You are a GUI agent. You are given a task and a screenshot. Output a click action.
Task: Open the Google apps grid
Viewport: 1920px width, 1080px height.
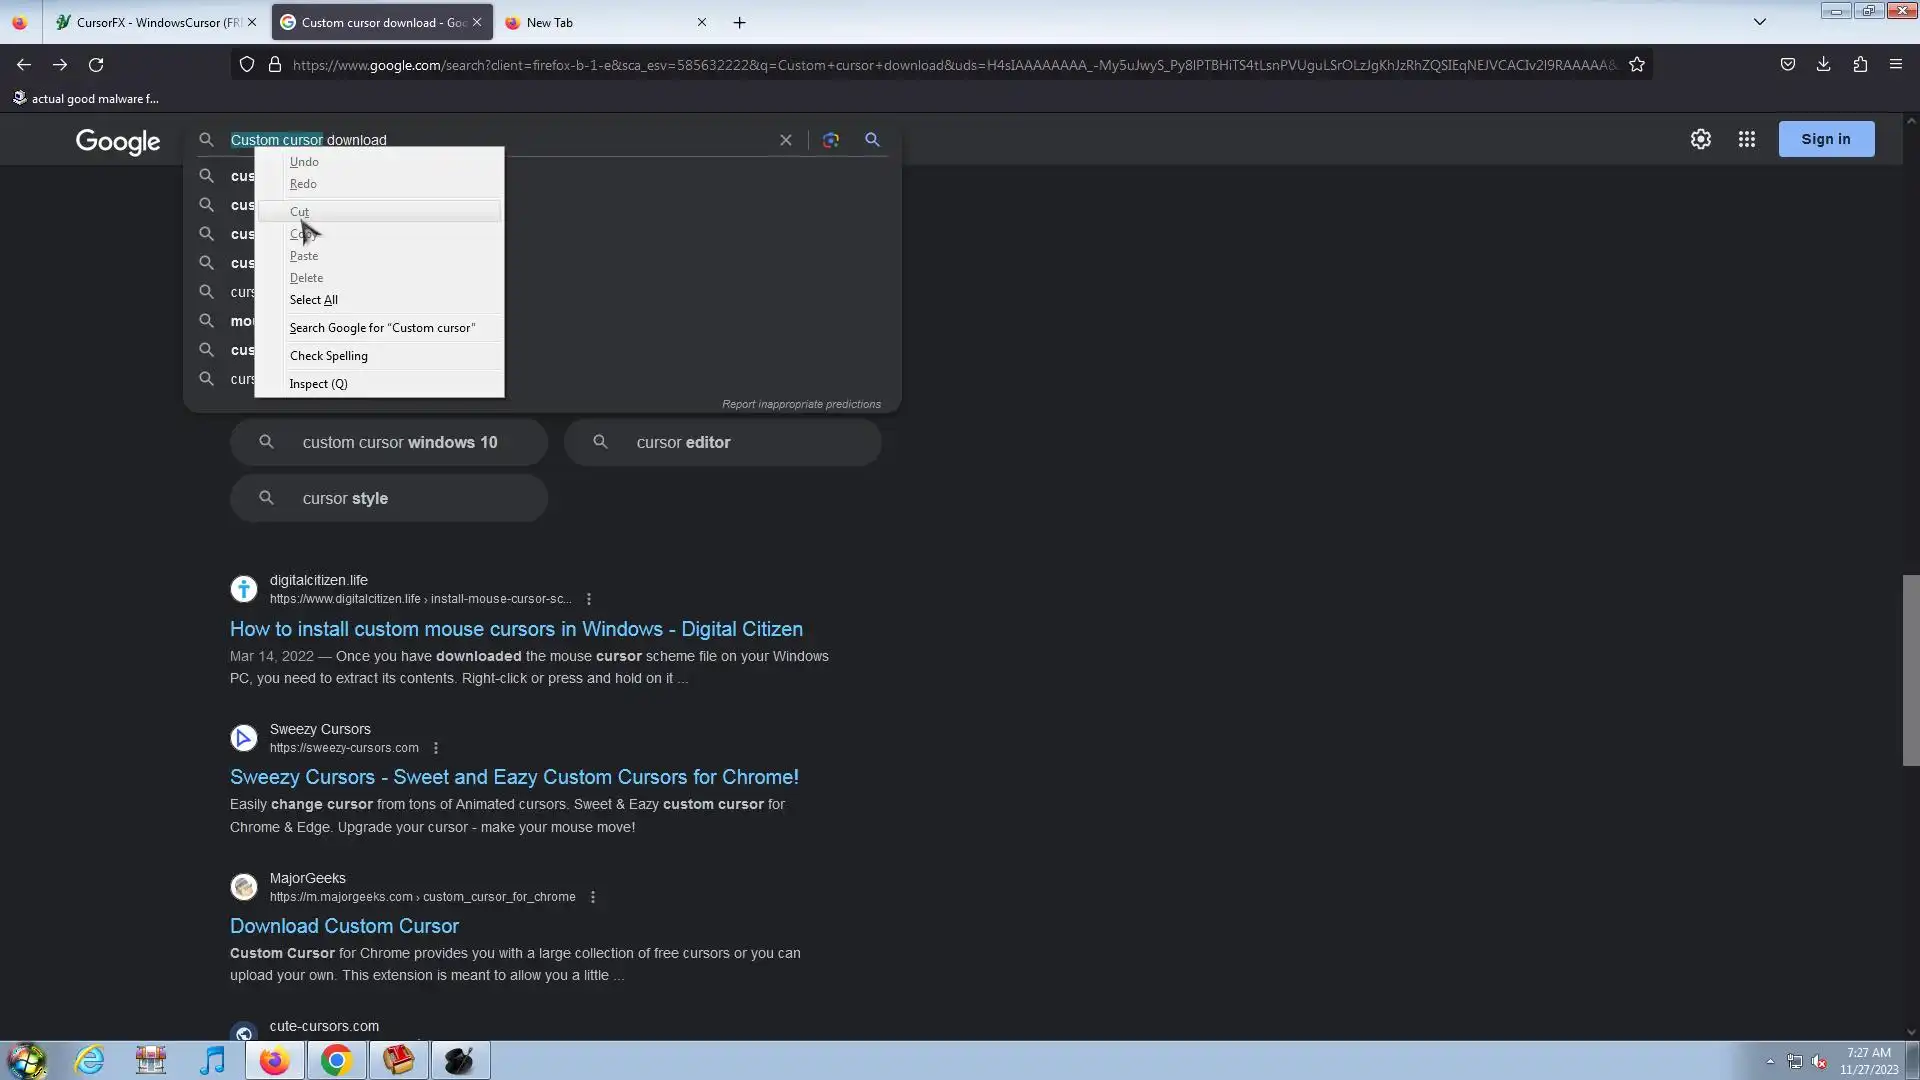1746,139
